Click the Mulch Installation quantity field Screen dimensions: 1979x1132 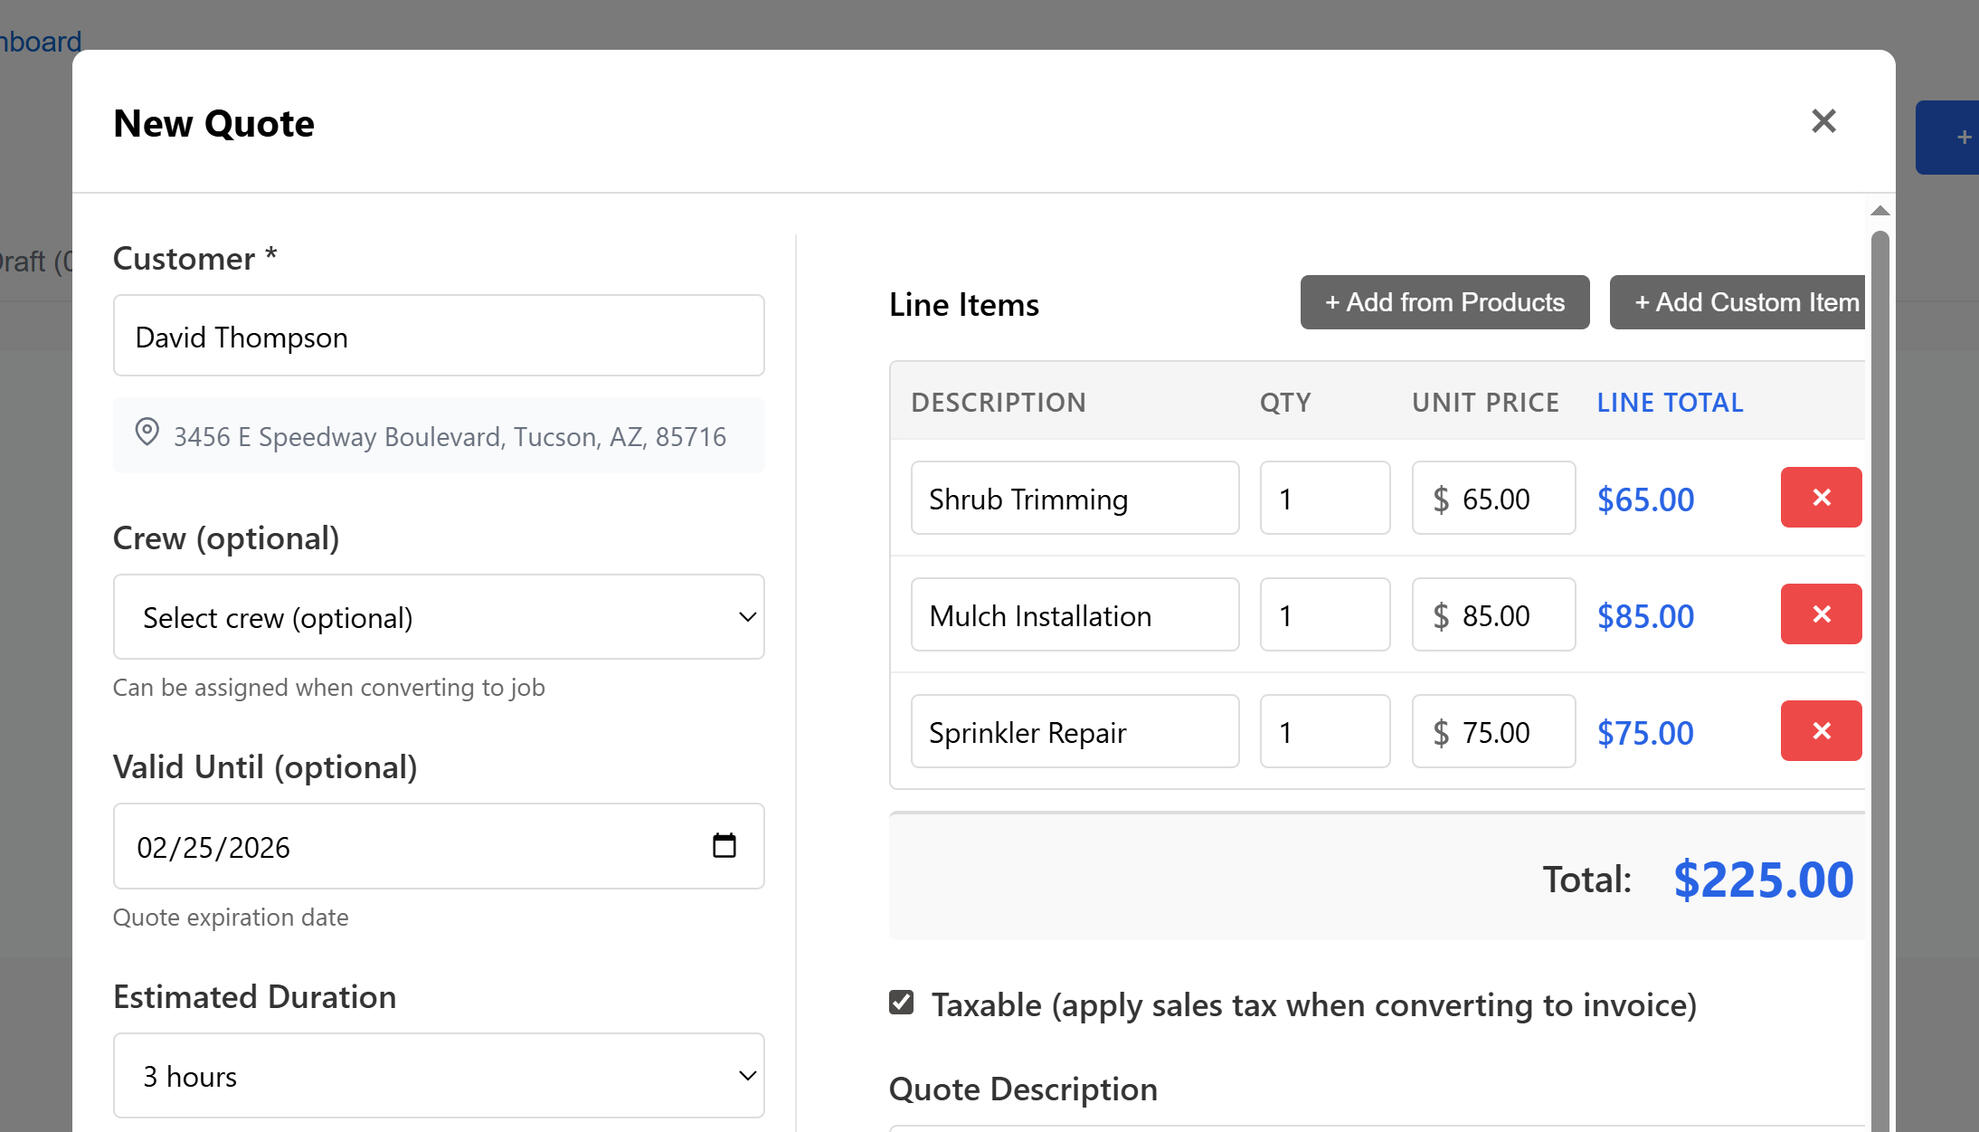click(1324, 615)
